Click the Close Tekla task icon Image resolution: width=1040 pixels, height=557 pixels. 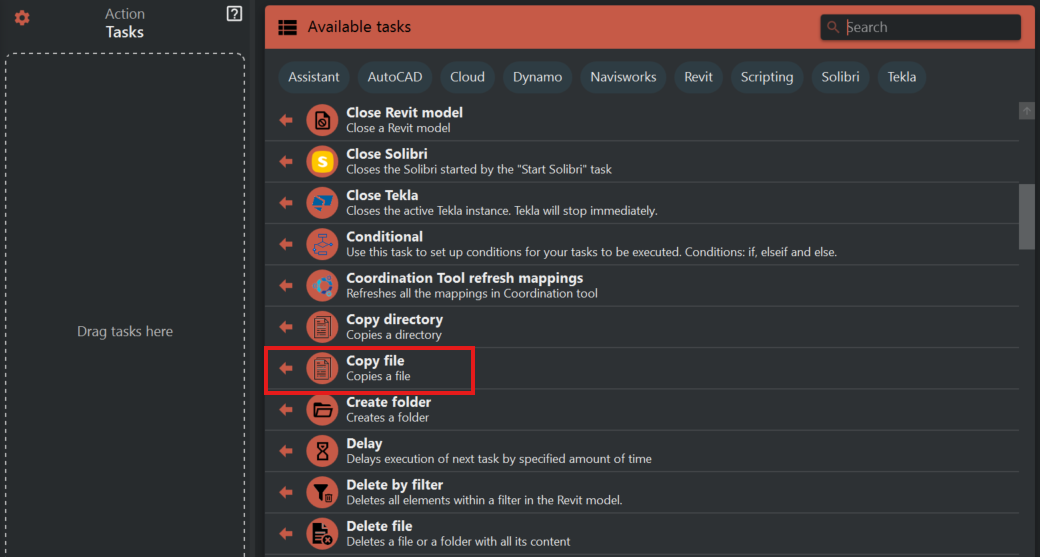click(322, 203)
